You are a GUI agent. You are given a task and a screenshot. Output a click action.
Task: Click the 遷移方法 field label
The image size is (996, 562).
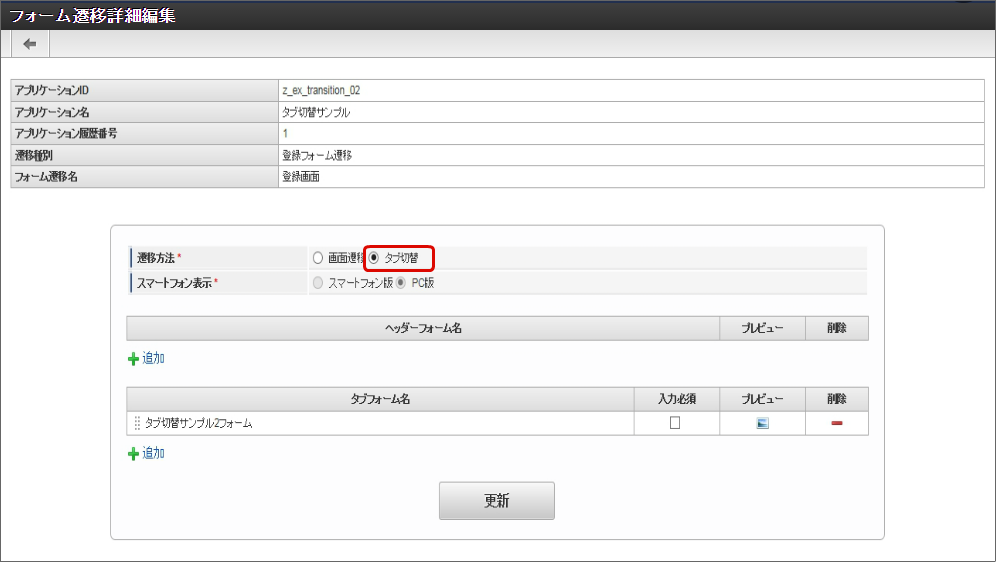(156, 258)
